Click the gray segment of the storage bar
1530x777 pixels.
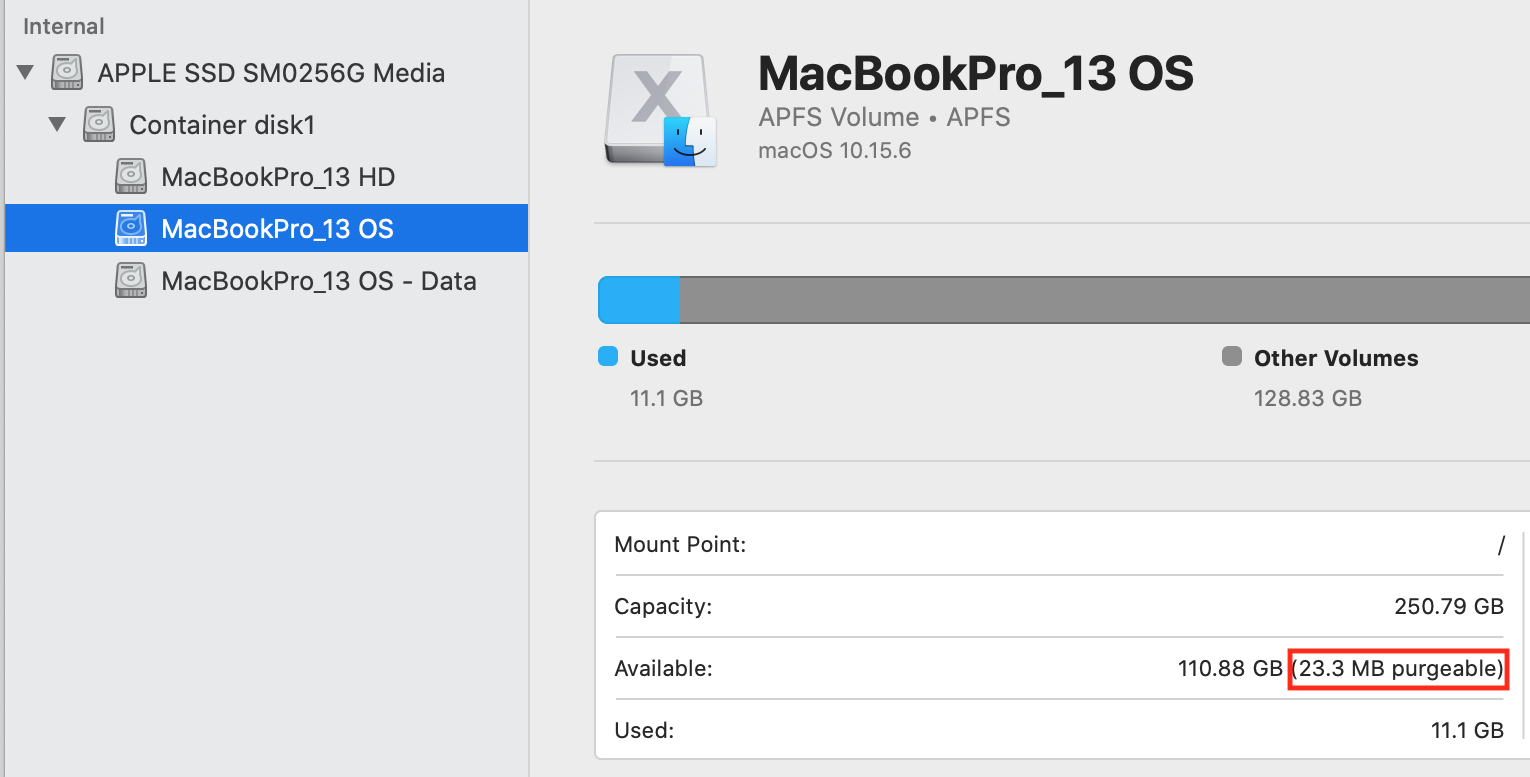[1100, 300]
